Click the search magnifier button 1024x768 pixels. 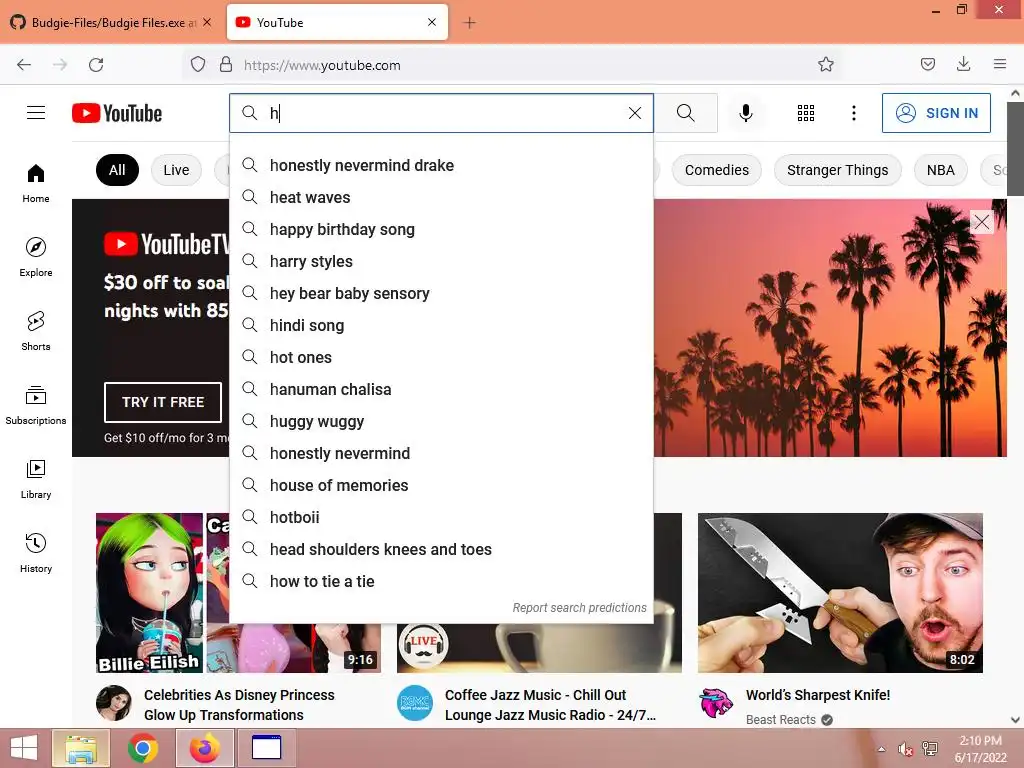(x=686, y=113)
